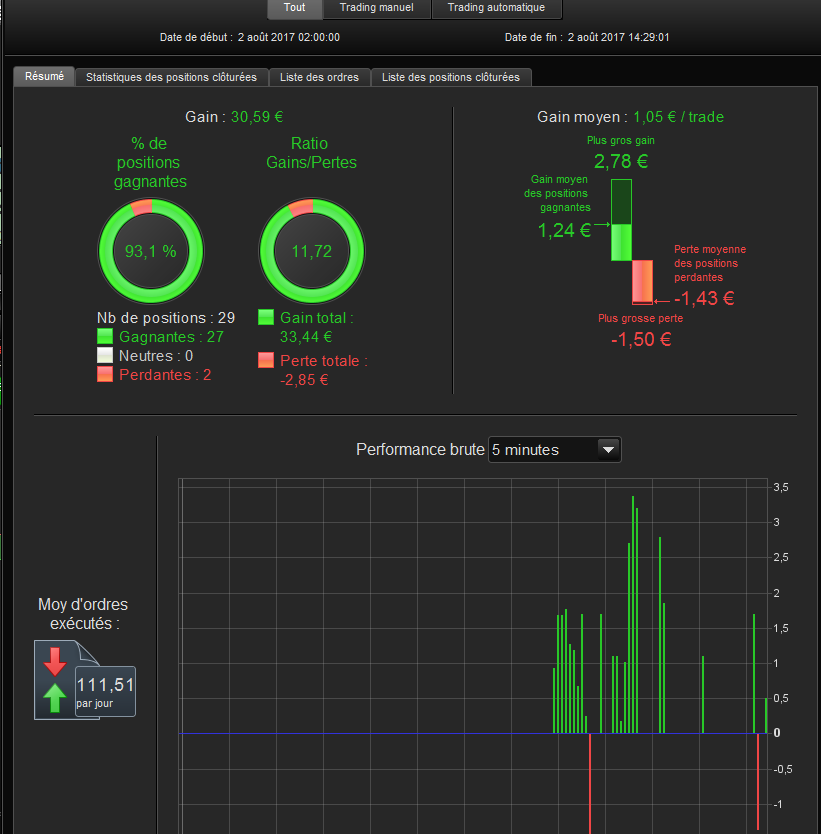
Task: Select the Résumé tab
Action: click(44, 76)
